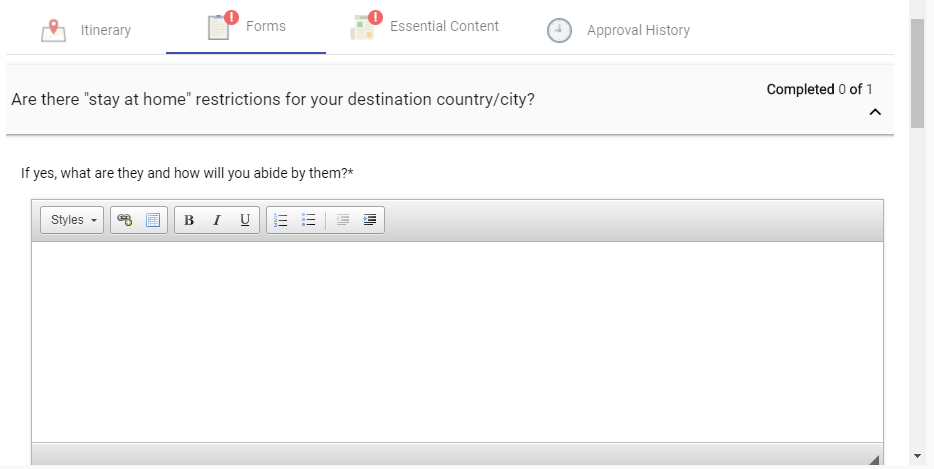Open the Forms tab
Image resolution: width=934 pixels, height=469 pixels.
click(246, 27)
